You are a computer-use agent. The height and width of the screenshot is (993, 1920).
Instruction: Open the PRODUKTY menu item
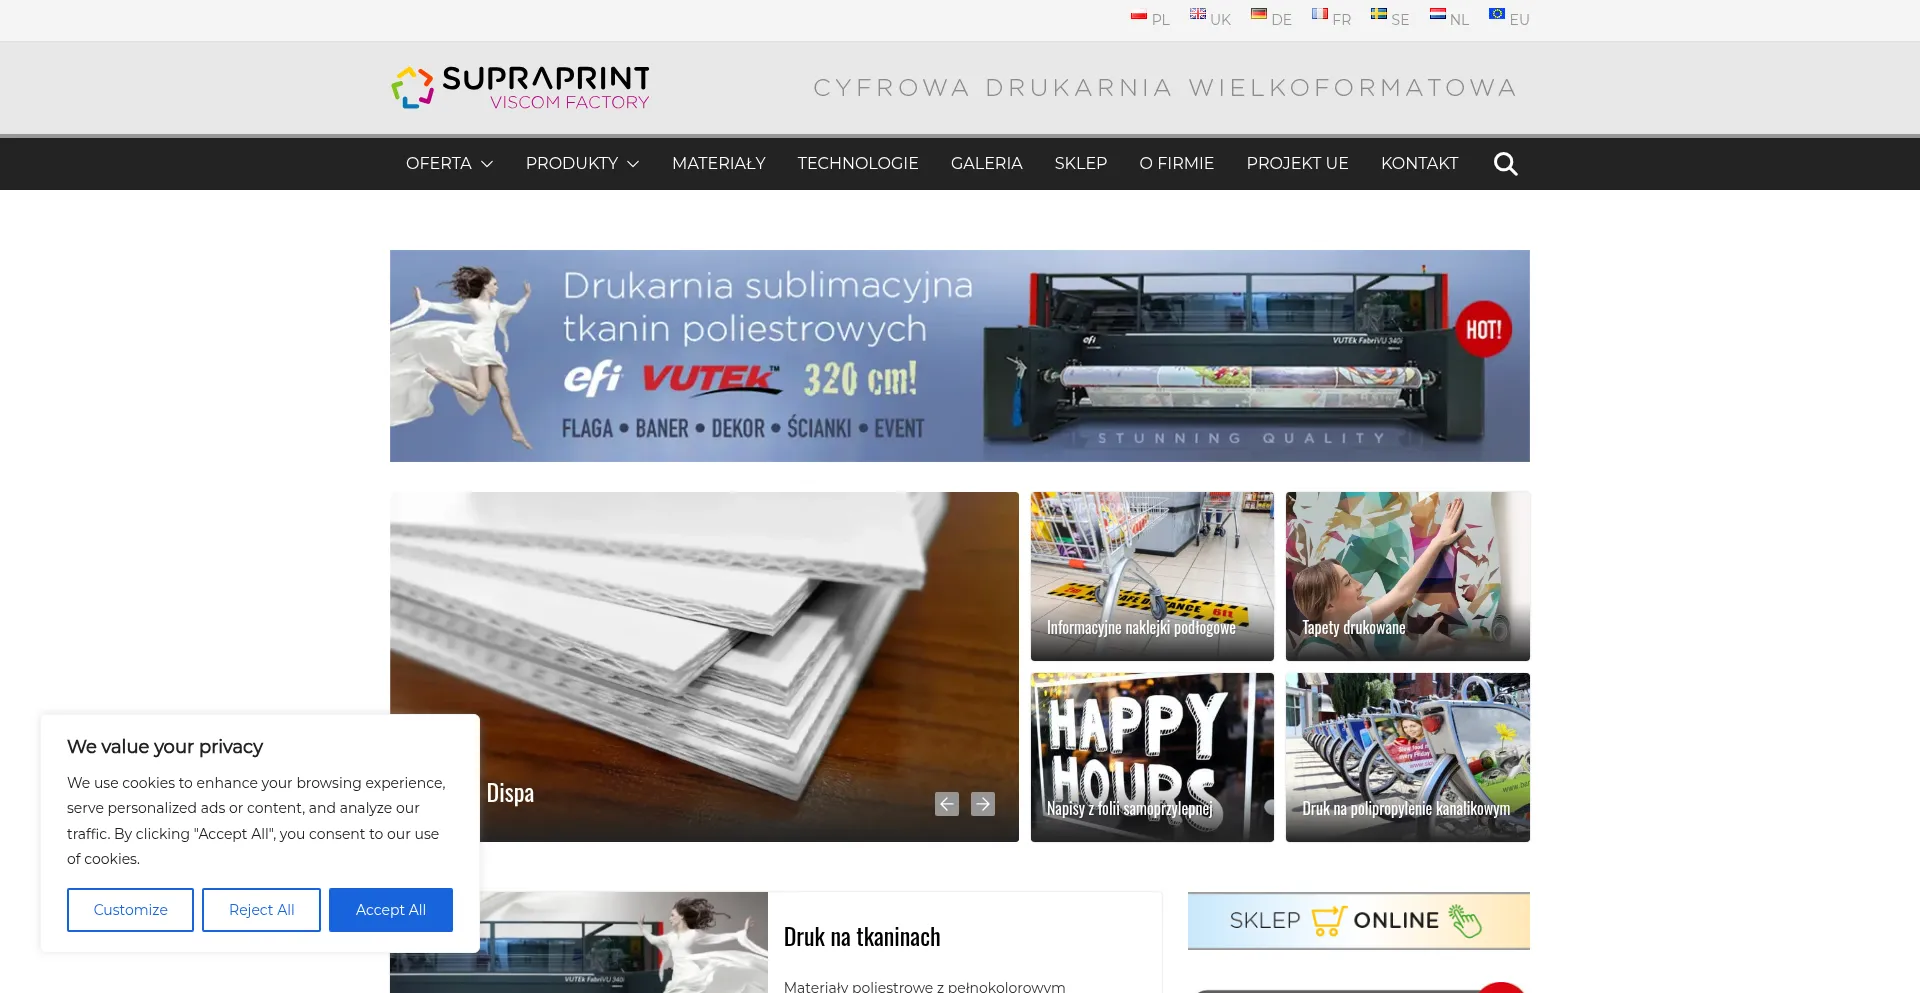(x=572, y=164)
